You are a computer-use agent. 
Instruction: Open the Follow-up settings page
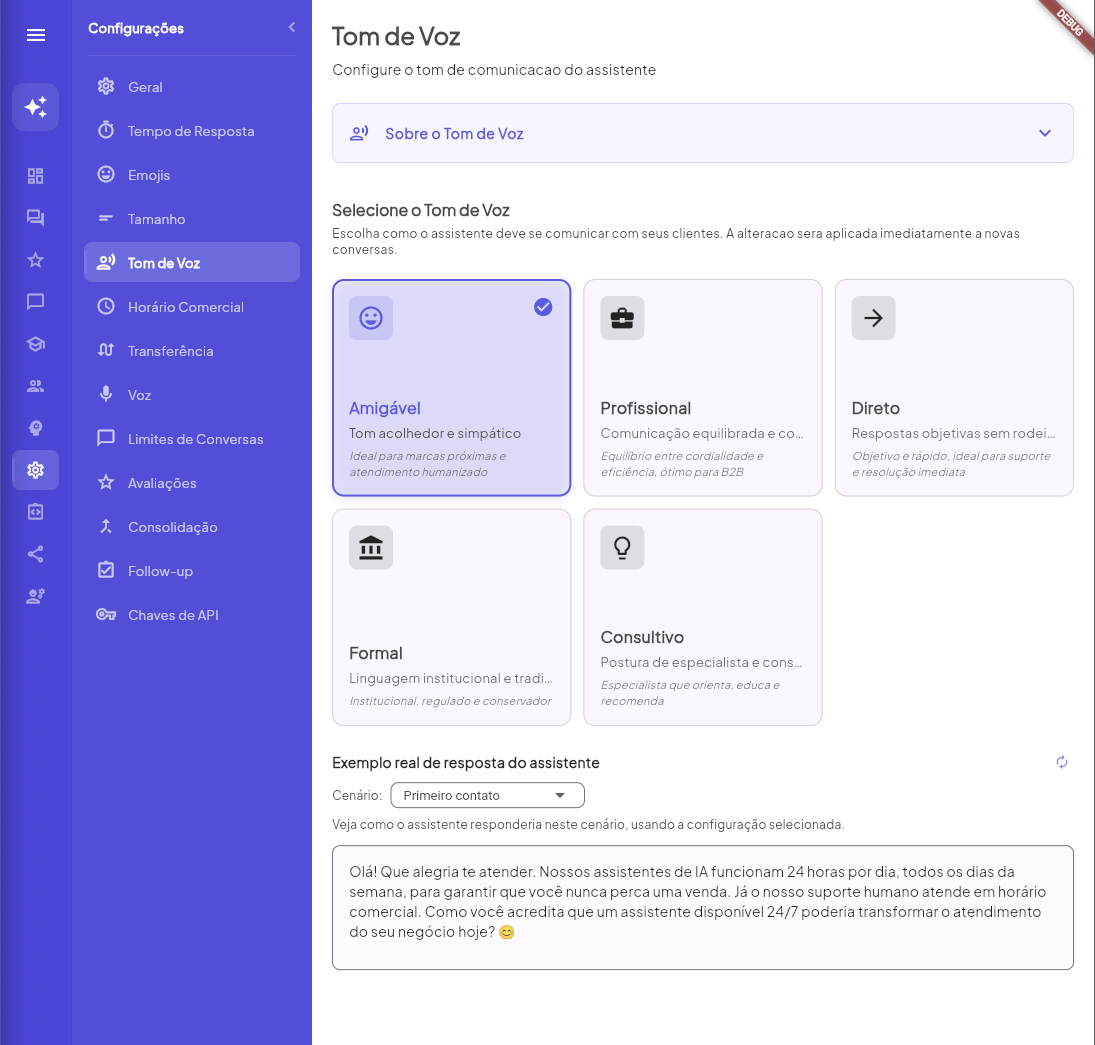[x=160, y=571]
